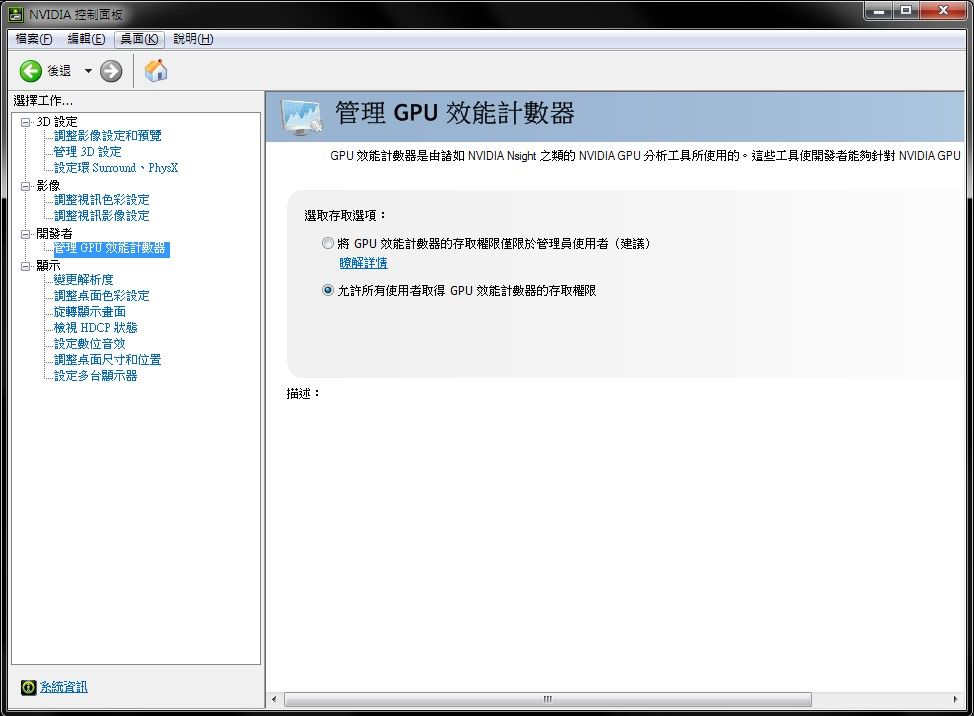
Task: Open the 桌面 menu
Action: click(139, 39)
